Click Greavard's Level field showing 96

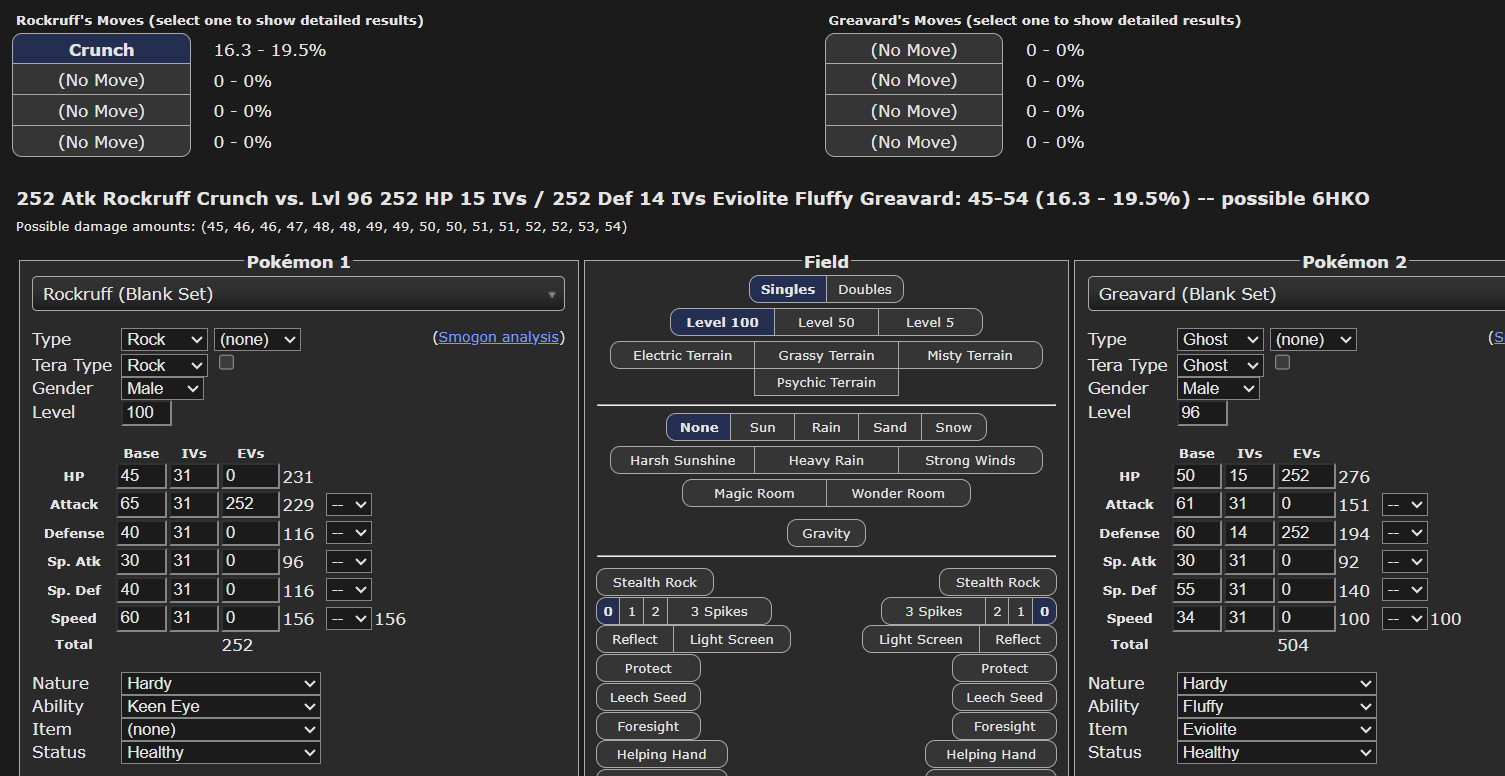1202,413
